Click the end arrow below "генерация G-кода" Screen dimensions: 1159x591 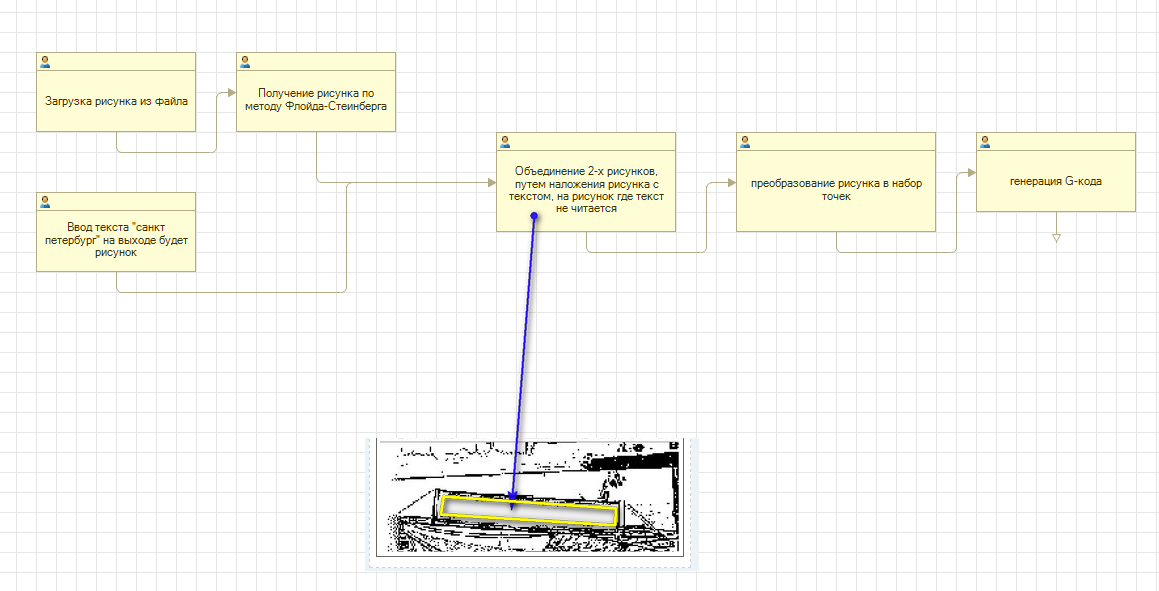tap(1056, 238)
